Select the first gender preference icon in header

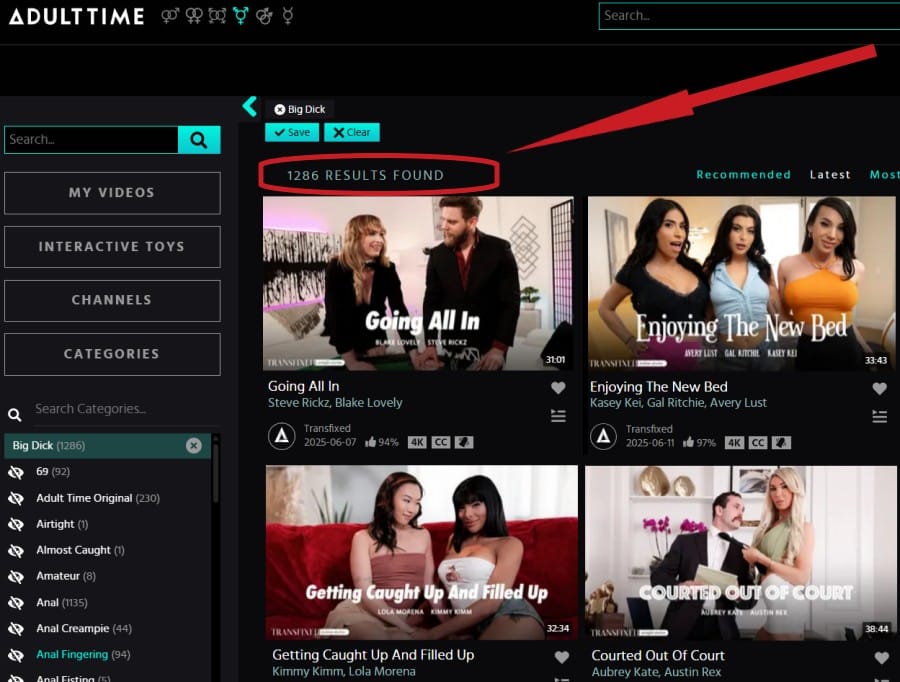(170, 16)
